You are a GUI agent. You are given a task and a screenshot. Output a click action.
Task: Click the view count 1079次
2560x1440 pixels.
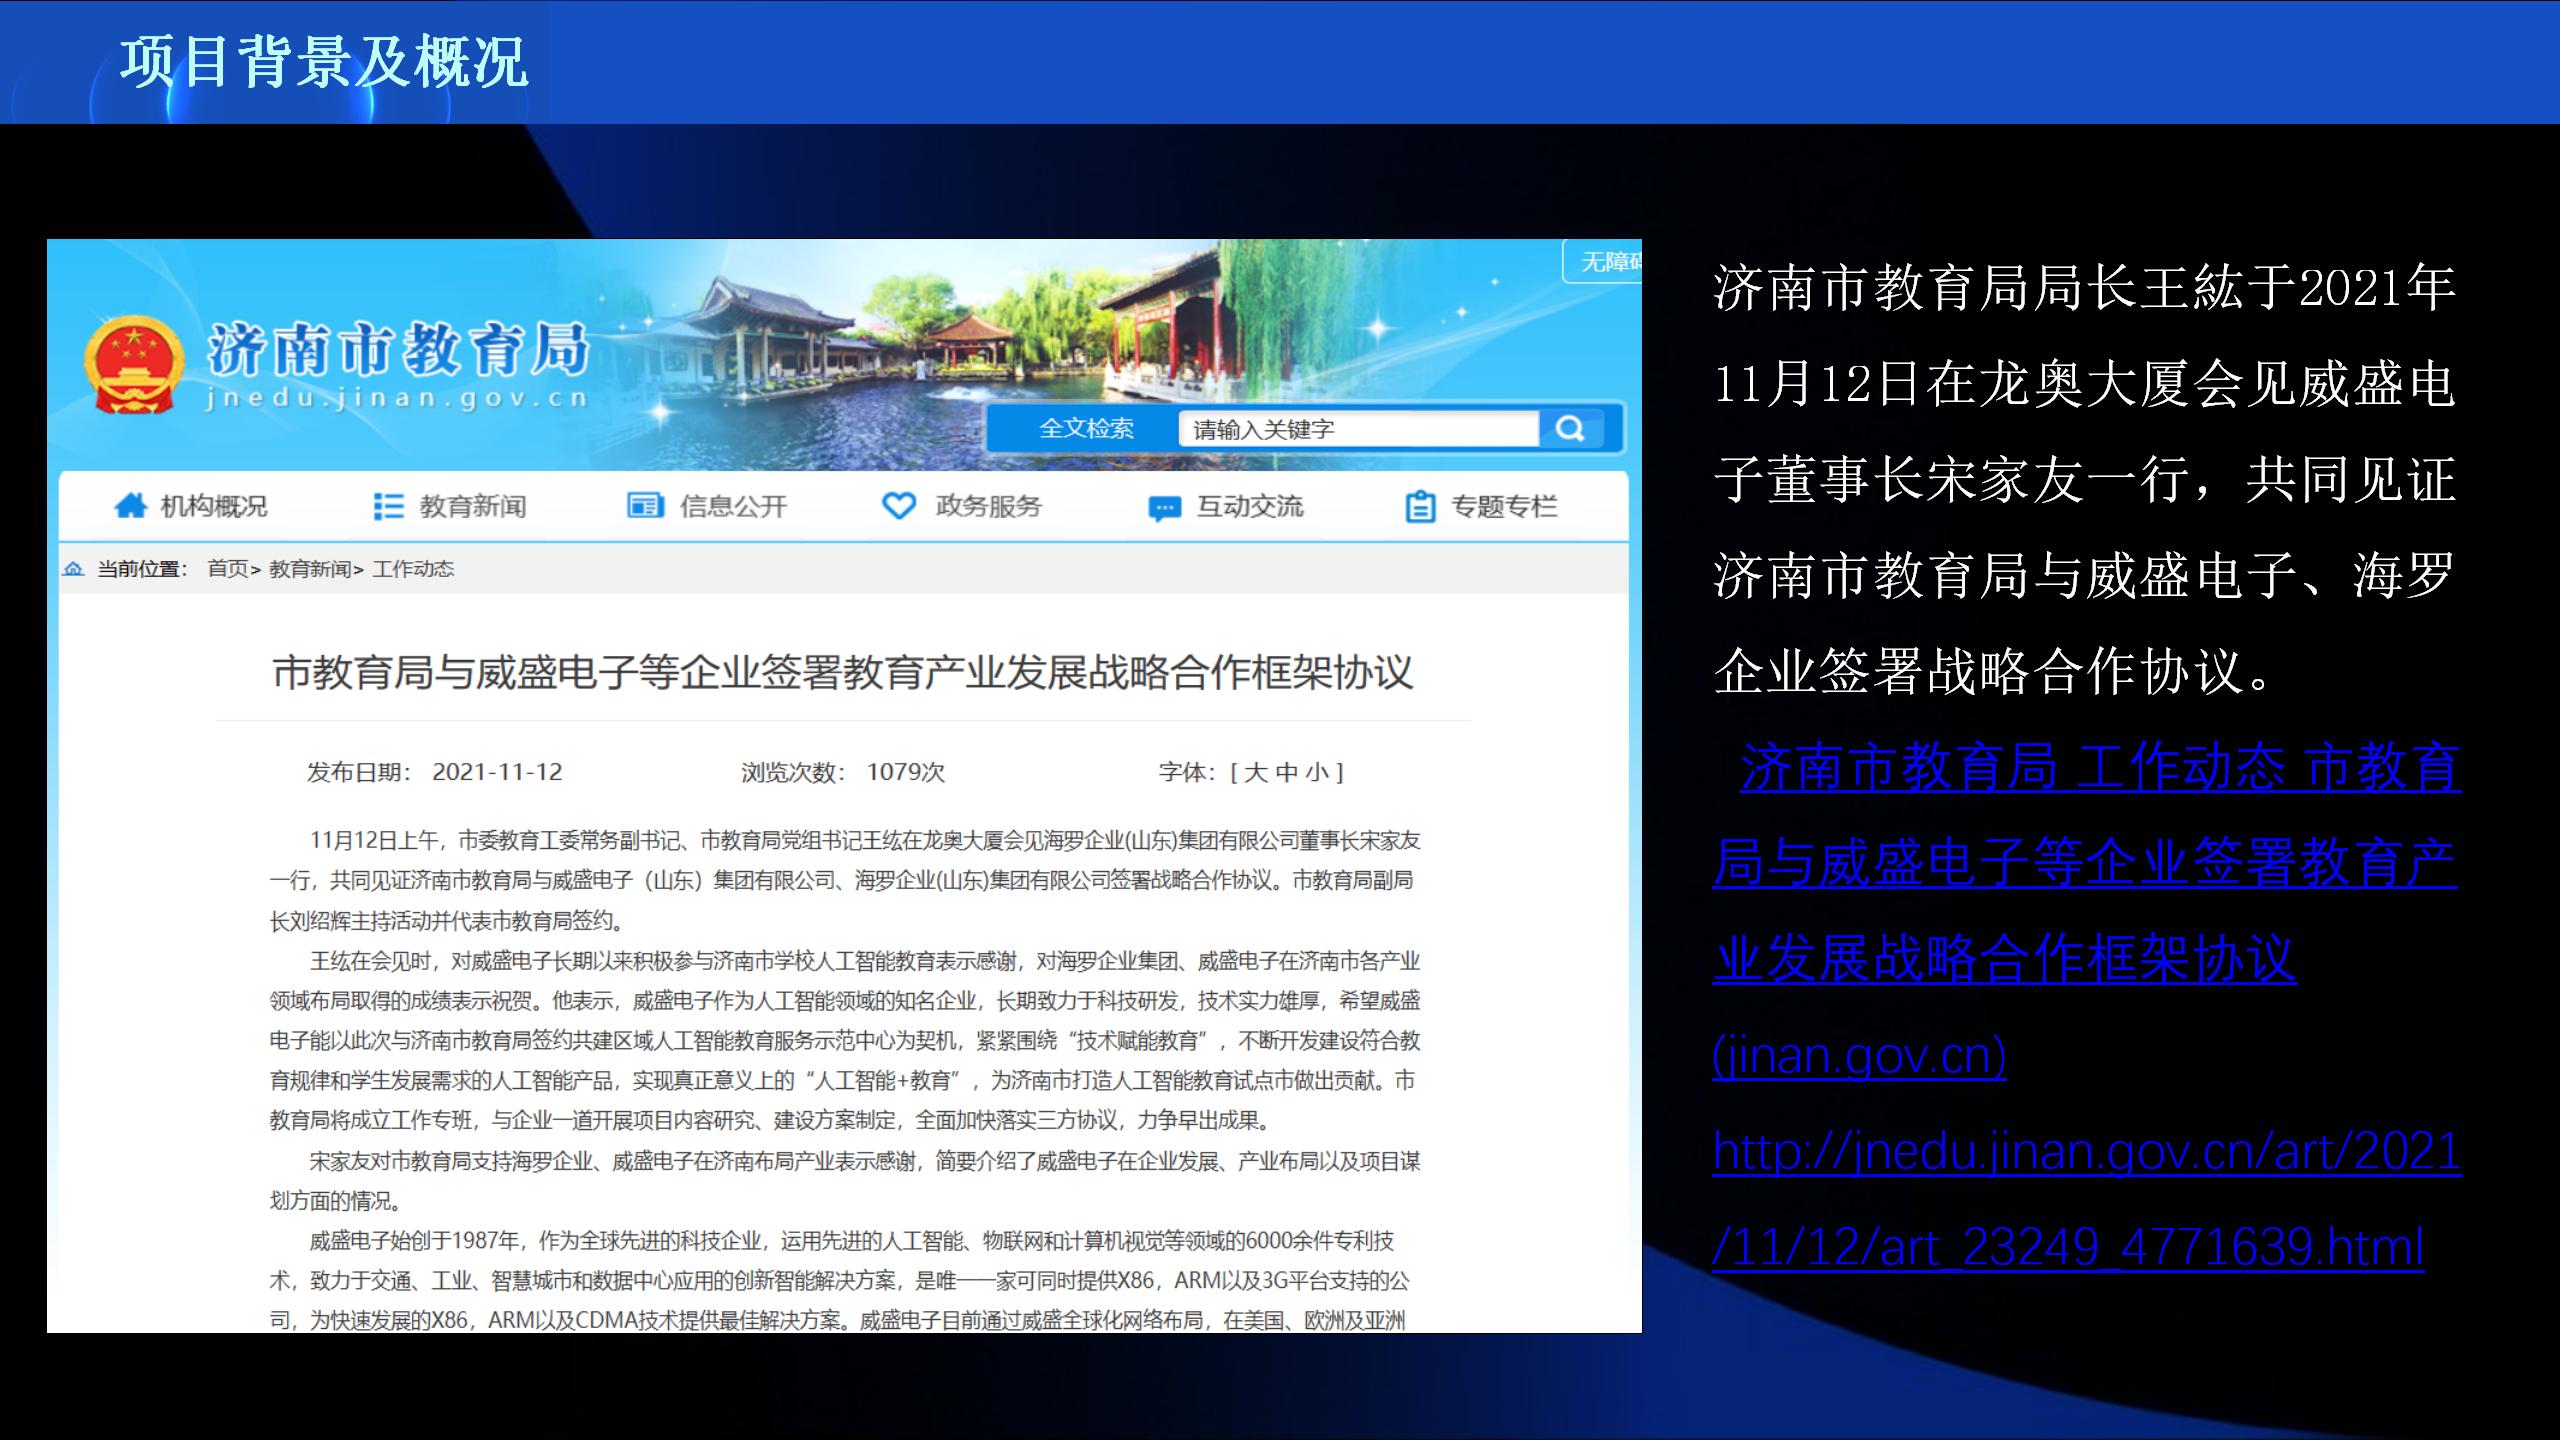(x=905, y=772)
